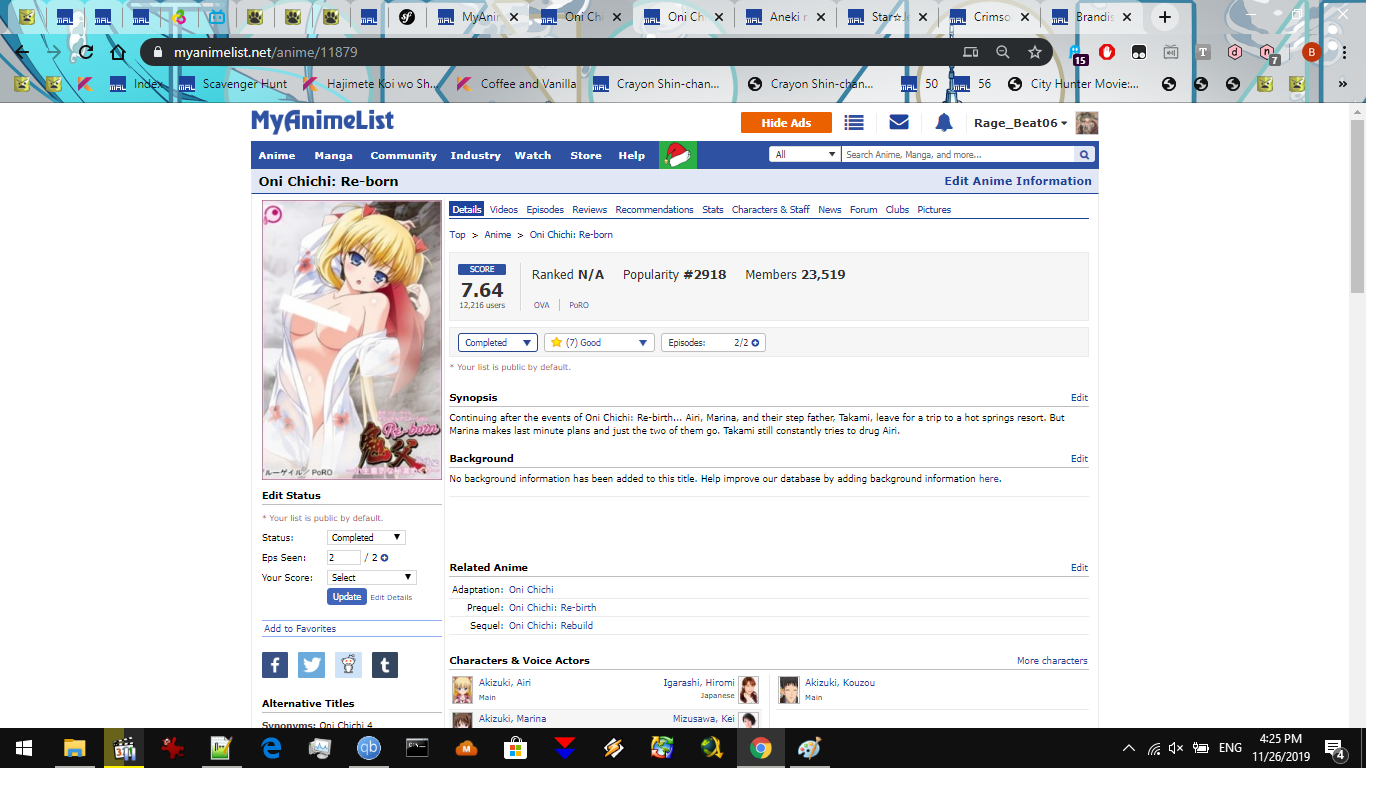The image size is (1388, 792).
Task: Click the plus icon next to Eps Seen
Action: (x=384, y=558)
